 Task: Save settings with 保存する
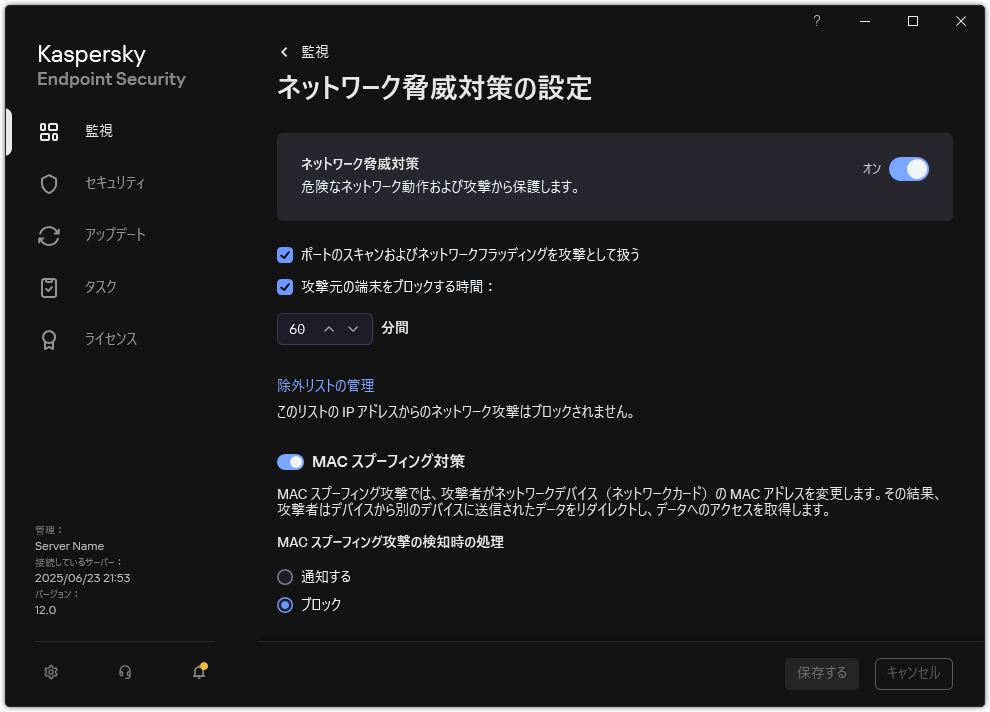tap(821, 673)
